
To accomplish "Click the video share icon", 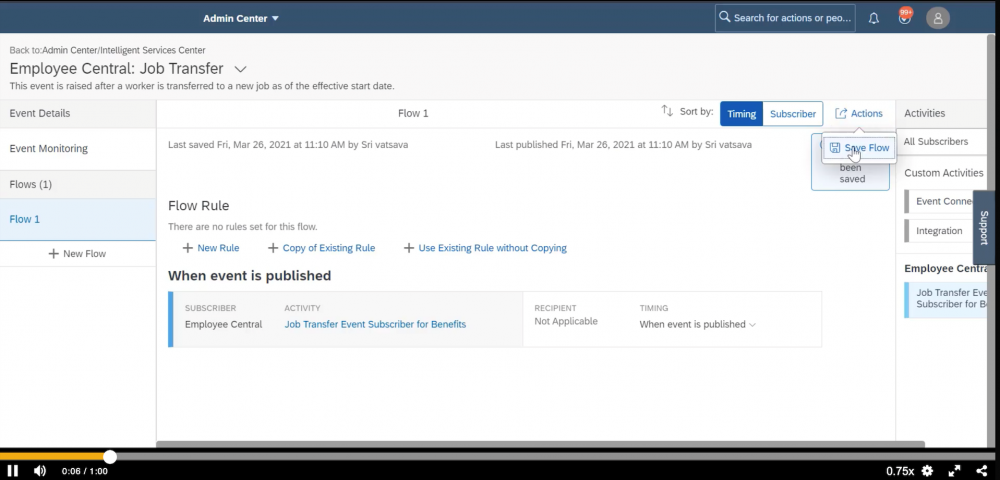I will tap(982, 471).
